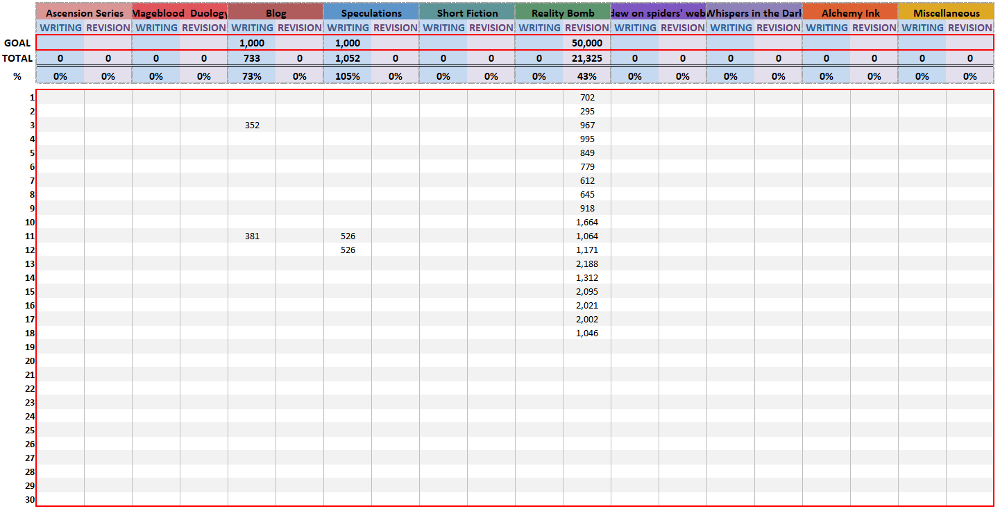Select the Reality Bomb total 21,325
This screenshot has width=1000, height=511.
click(x=587, y=59)
